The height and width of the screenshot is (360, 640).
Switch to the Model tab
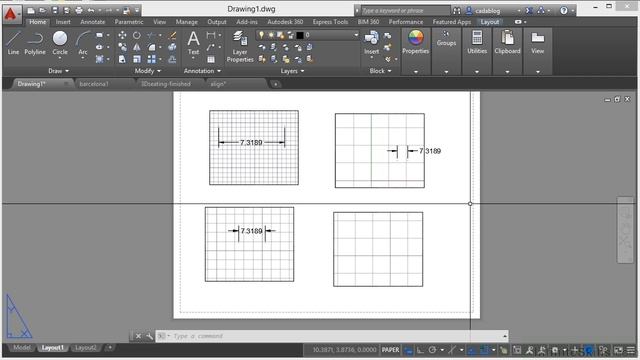coord(22,348)
